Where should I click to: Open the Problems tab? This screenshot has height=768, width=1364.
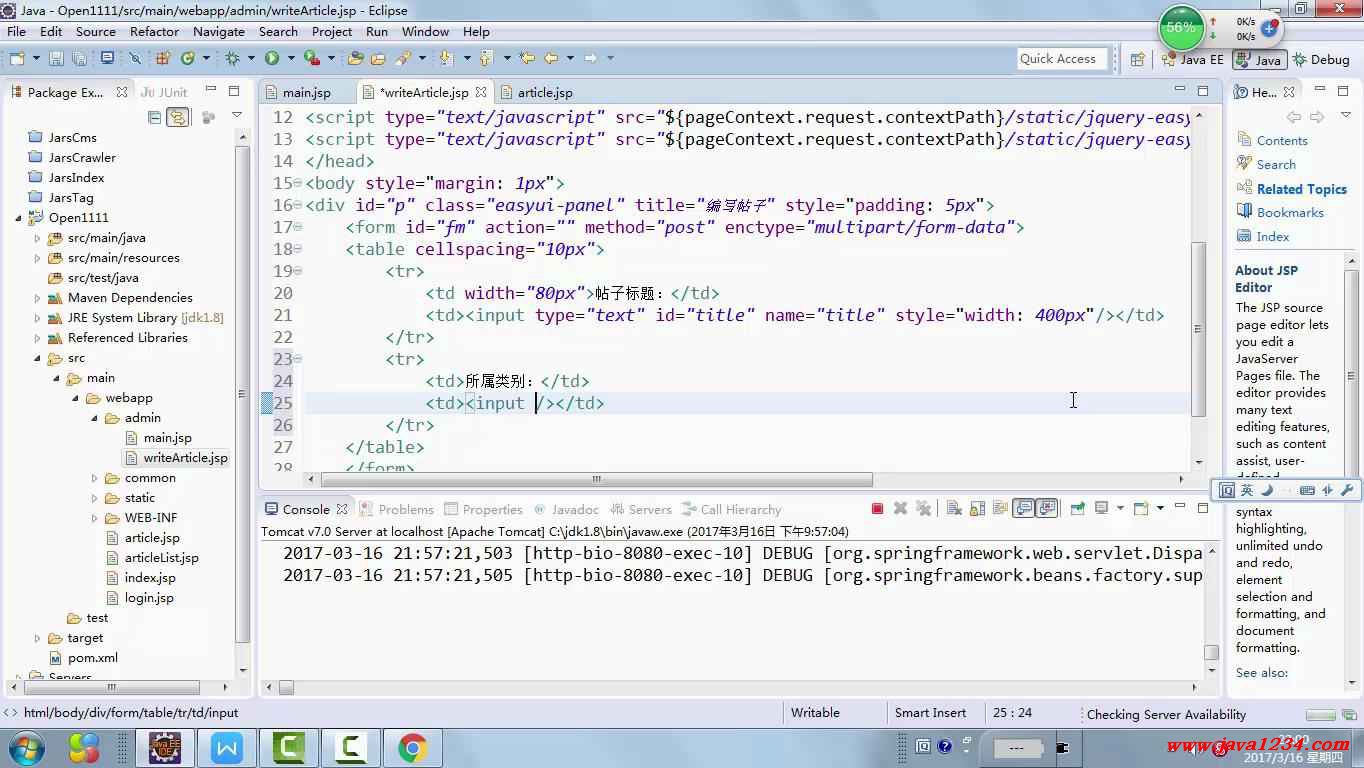click(x=406, y=509)
